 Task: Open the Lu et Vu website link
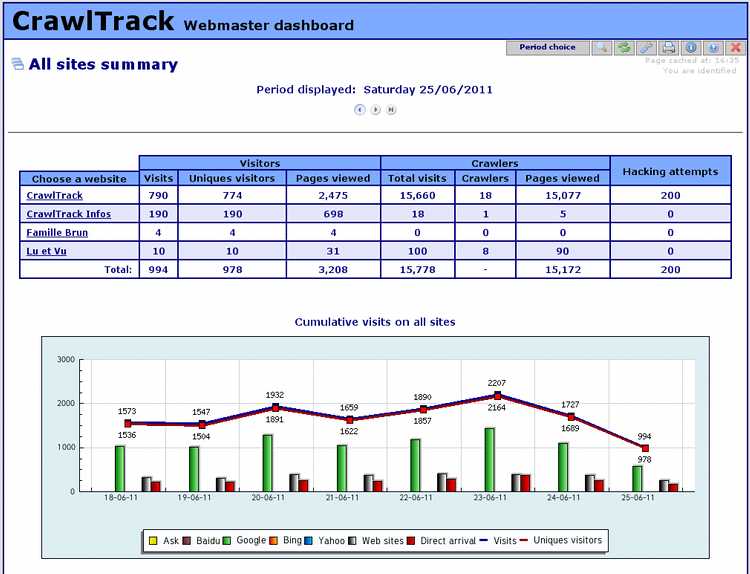point(46,251)
